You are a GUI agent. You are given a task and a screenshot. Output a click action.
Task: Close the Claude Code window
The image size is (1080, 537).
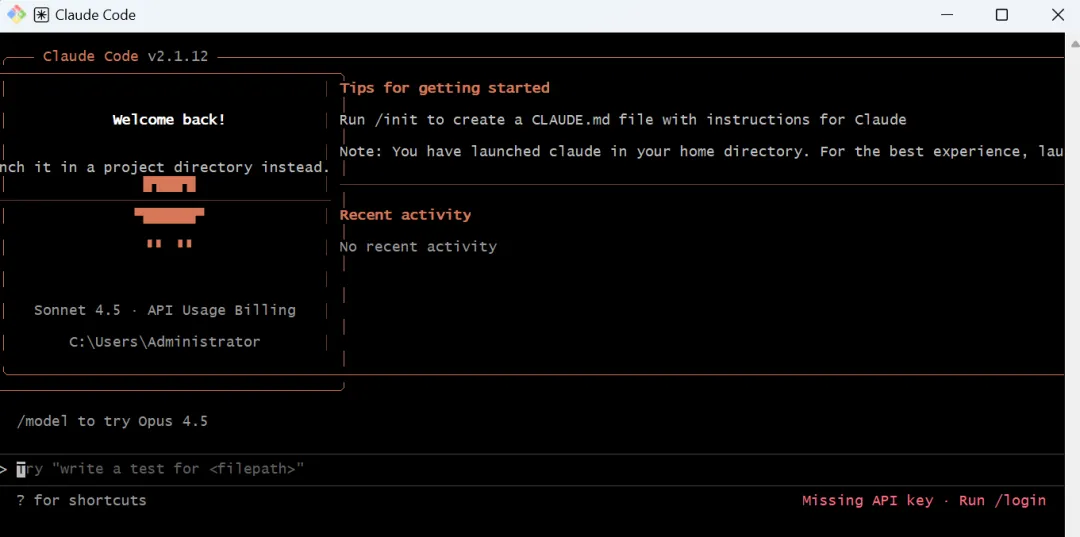(x=1058, y=14)
